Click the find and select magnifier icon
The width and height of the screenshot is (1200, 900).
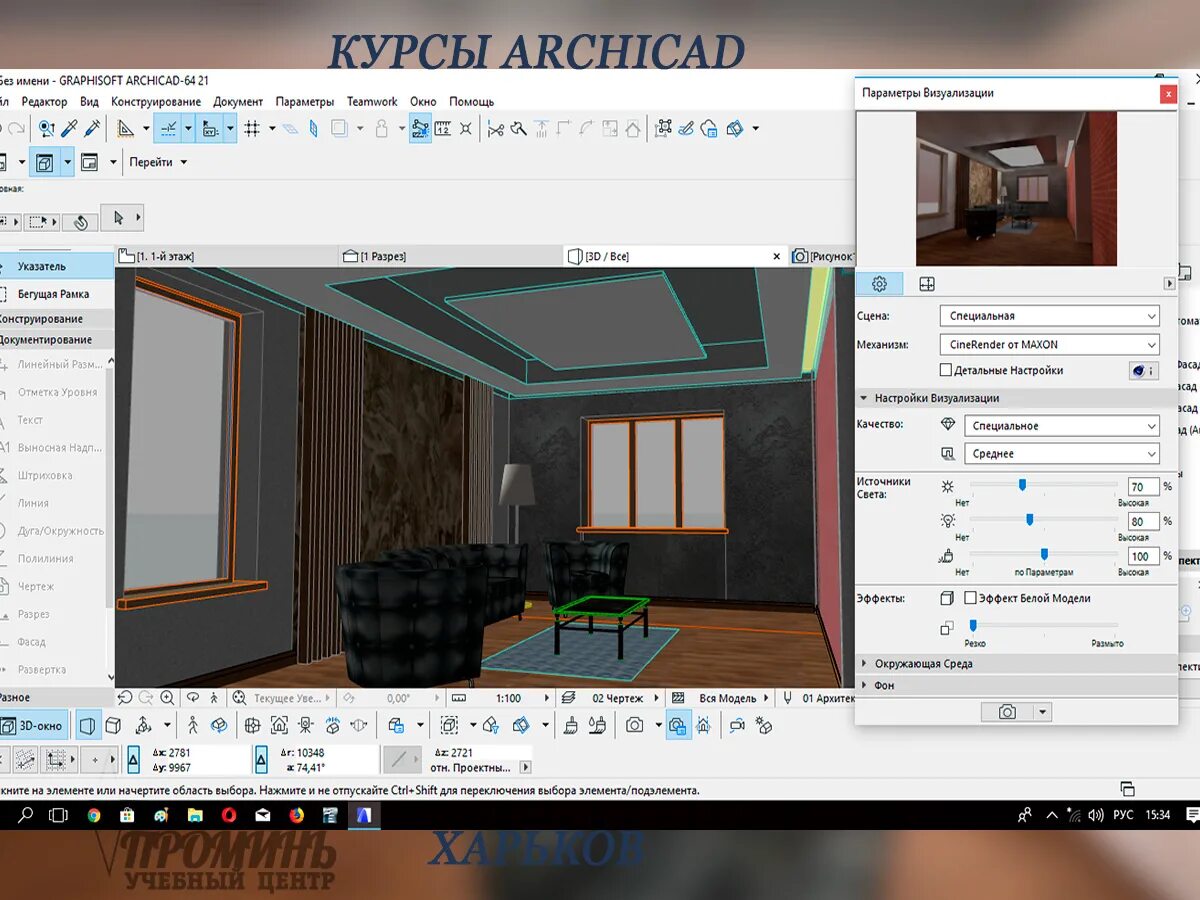point(46,128)
